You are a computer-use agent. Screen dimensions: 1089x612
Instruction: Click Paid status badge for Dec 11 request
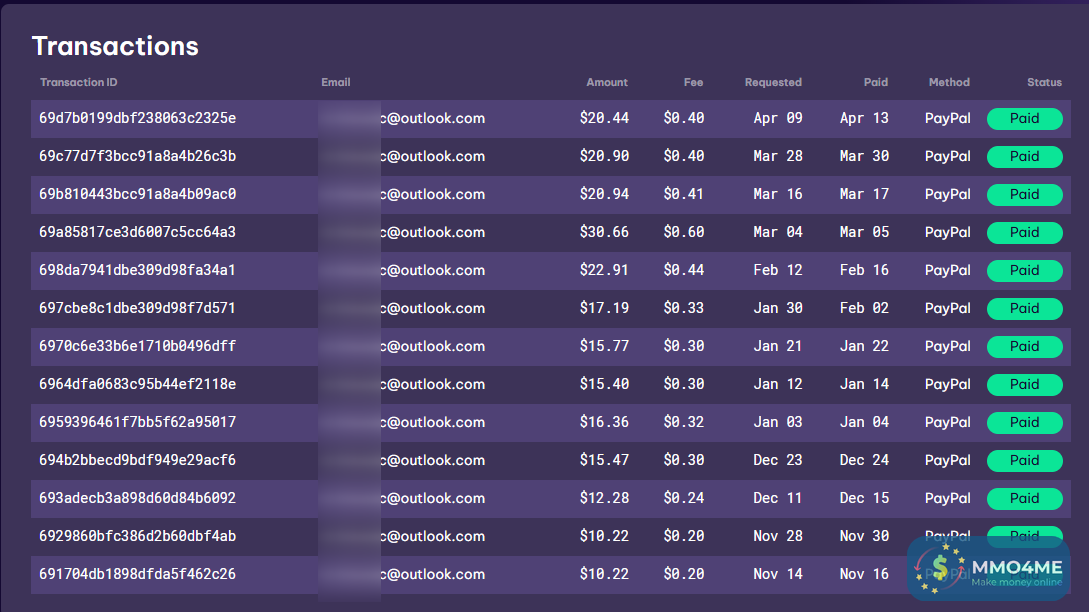click(1024, 498)
